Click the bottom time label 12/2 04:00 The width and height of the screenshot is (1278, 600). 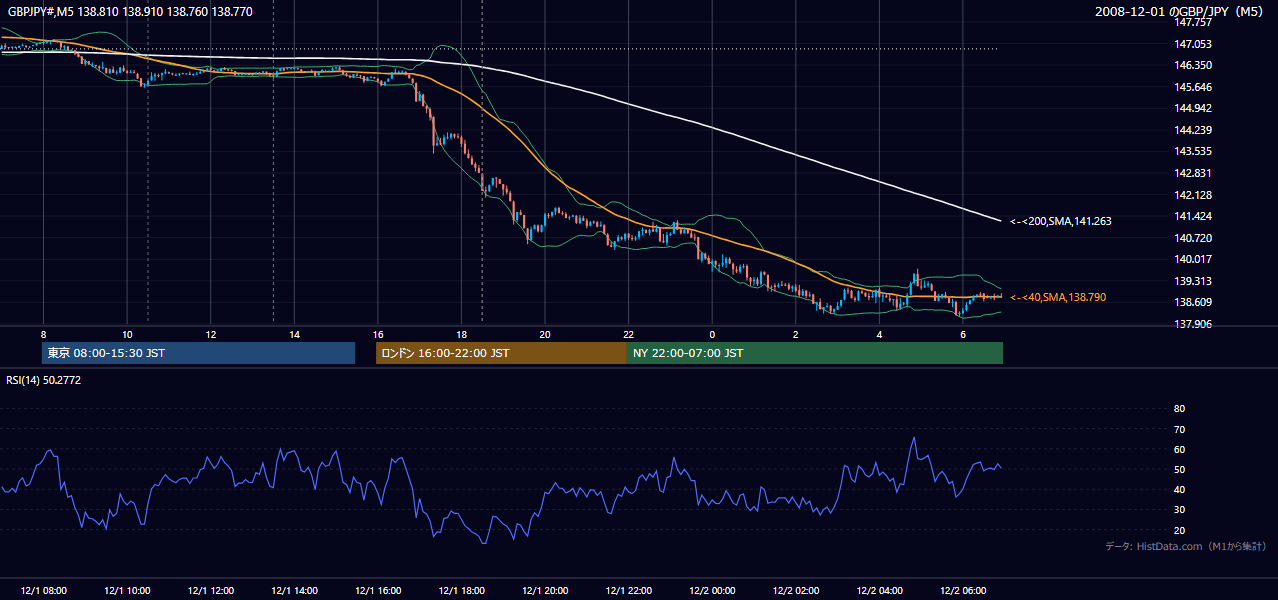coord(880,591)
